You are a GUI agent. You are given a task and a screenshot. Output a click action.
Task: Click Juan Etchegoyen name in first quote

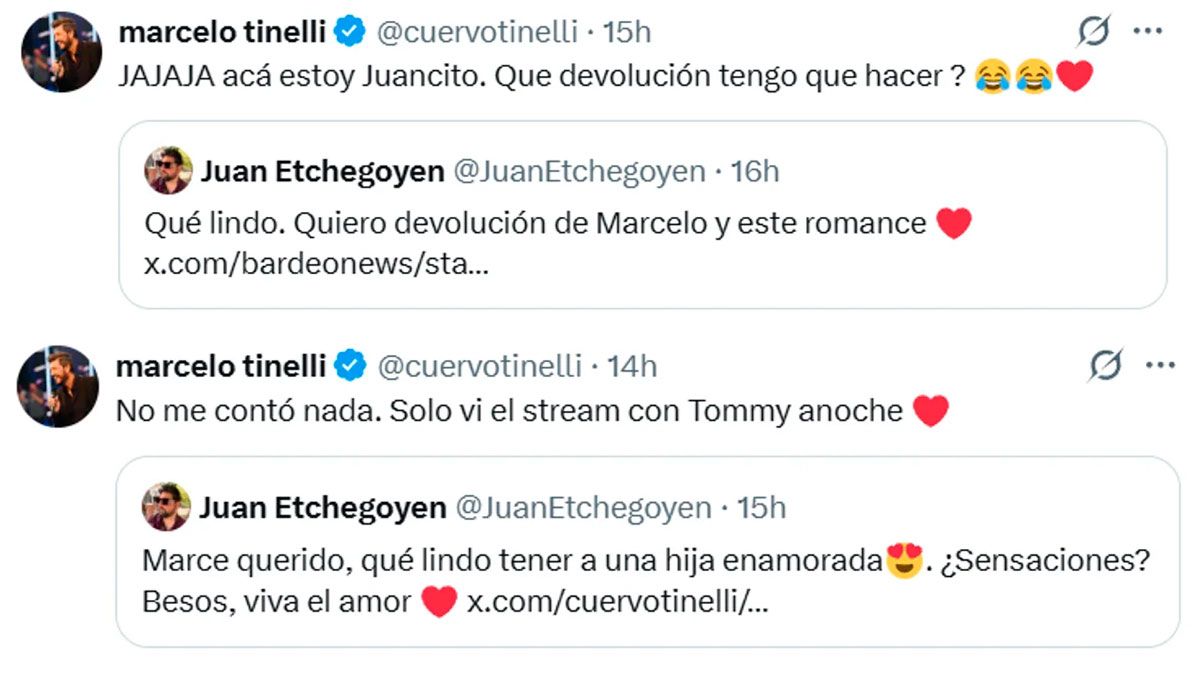pos(322,171)
